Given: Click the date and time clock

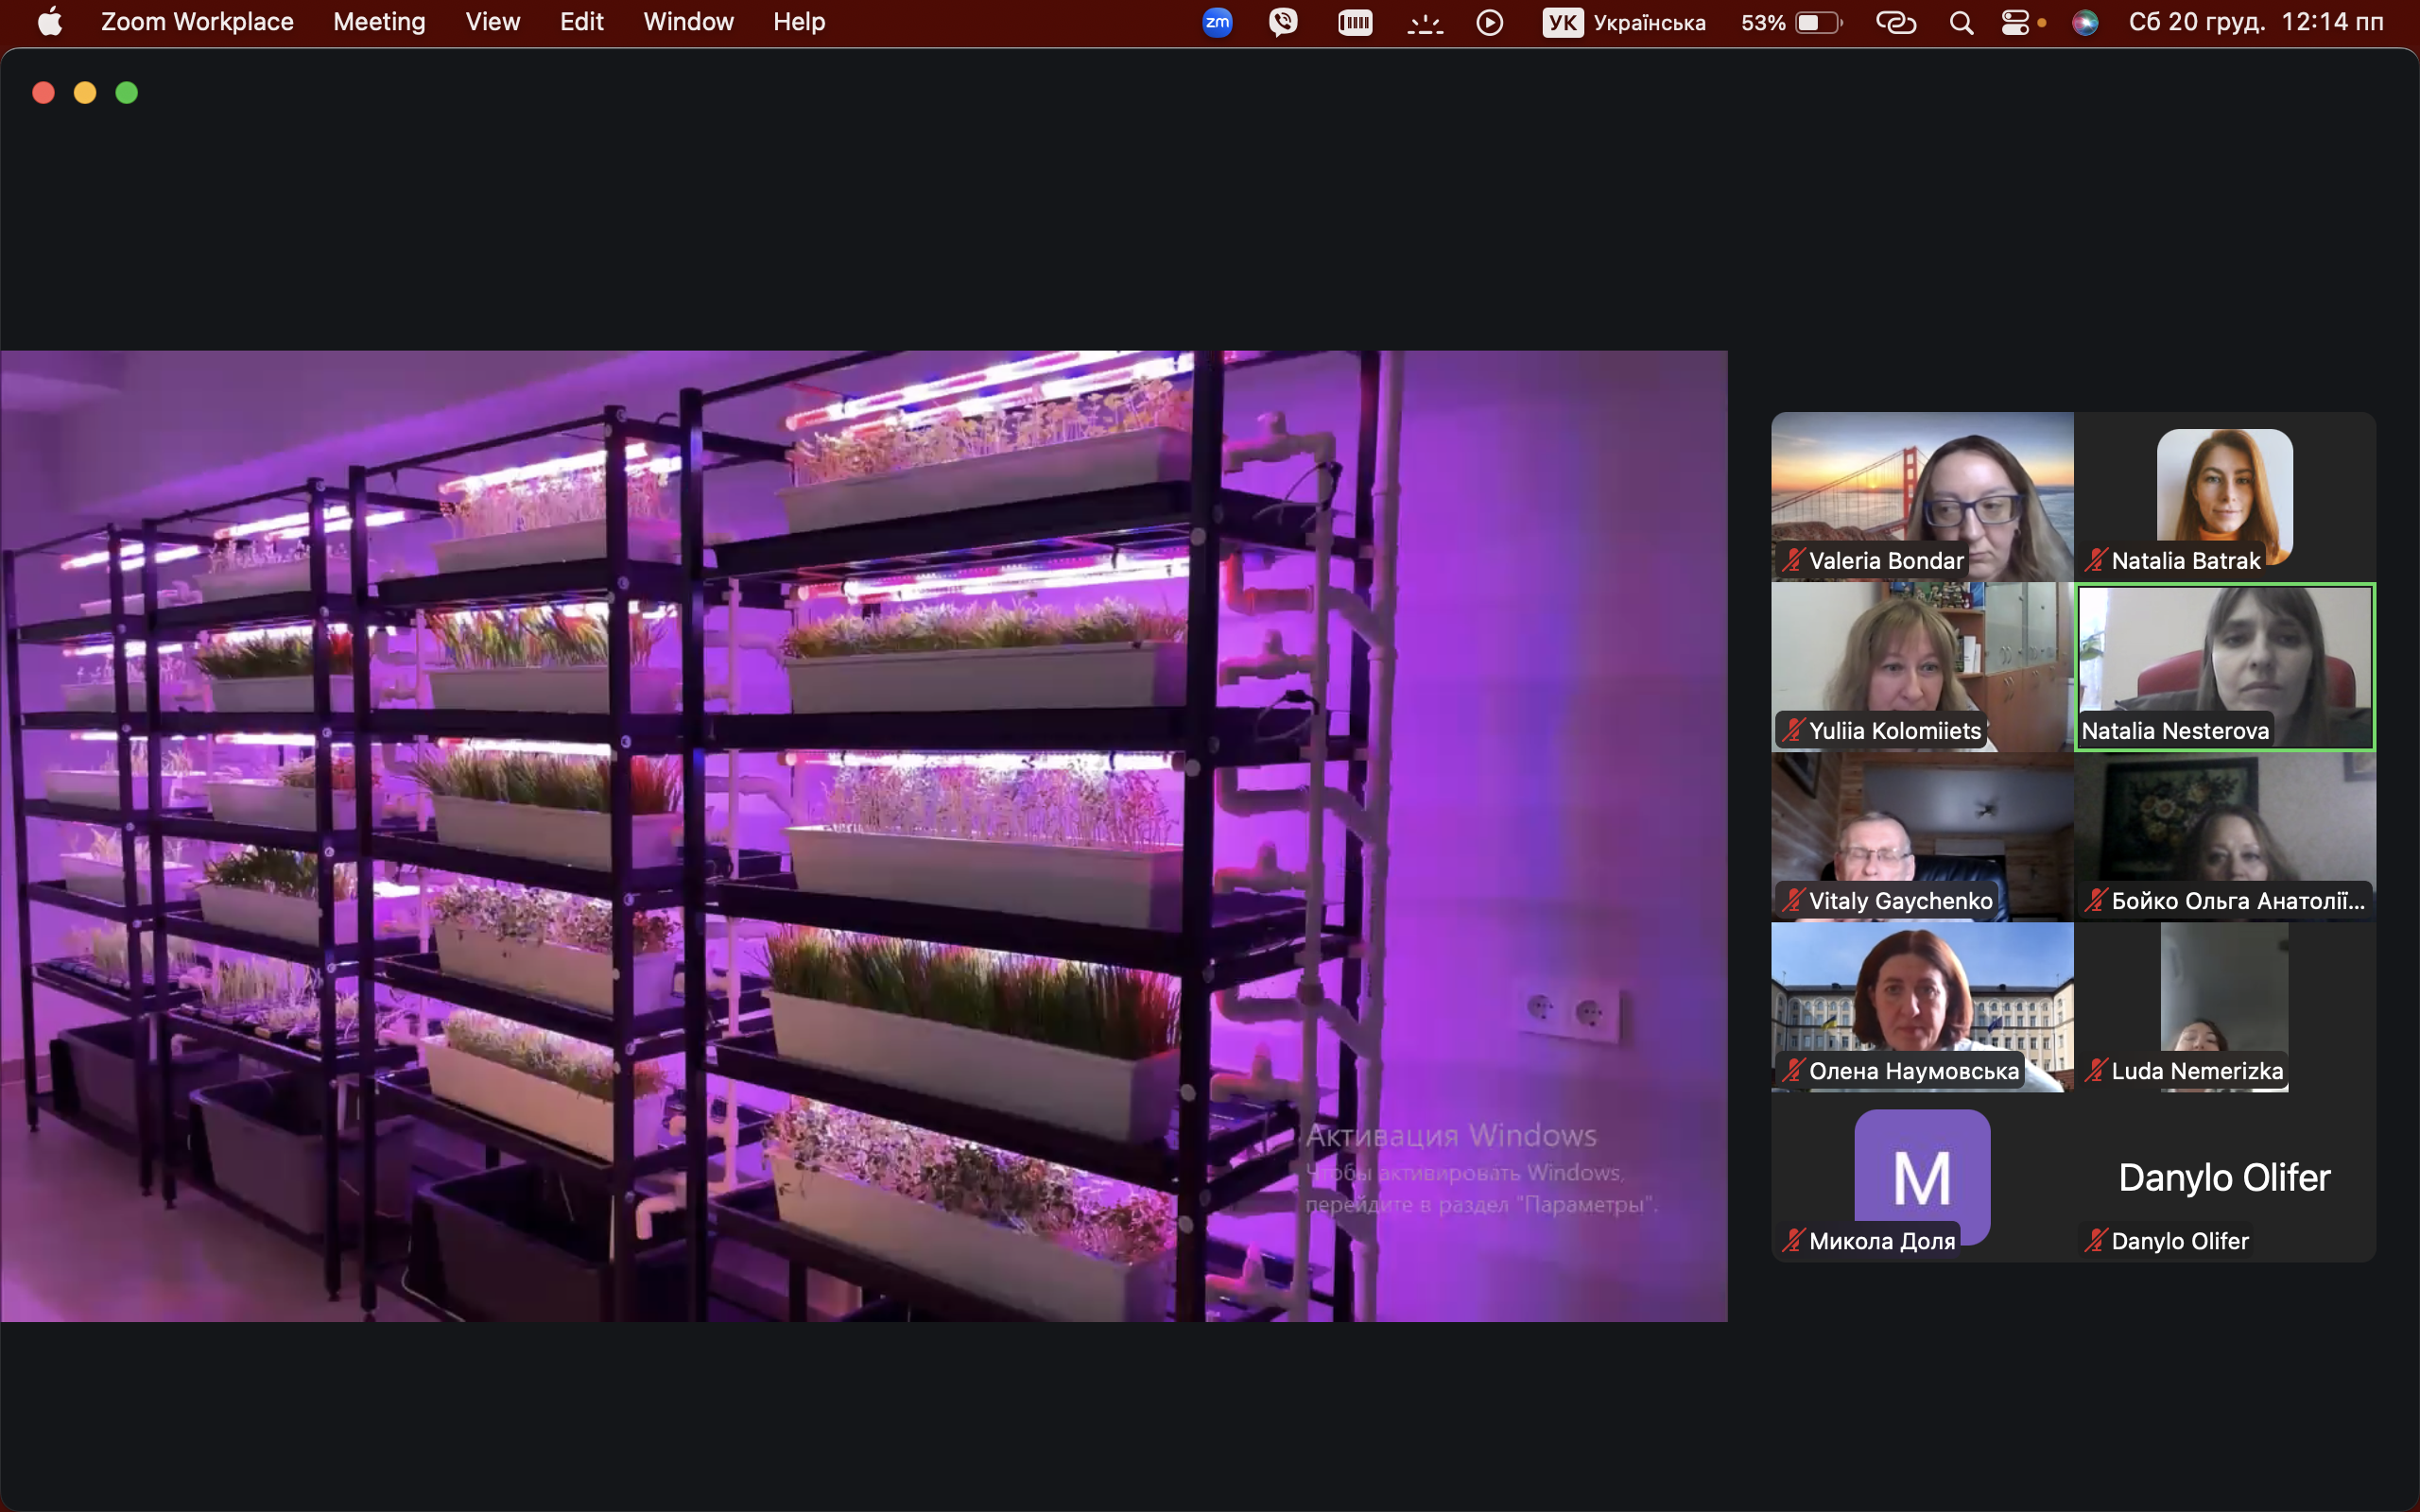Looking at the screenshot, I should point(2256,22).
